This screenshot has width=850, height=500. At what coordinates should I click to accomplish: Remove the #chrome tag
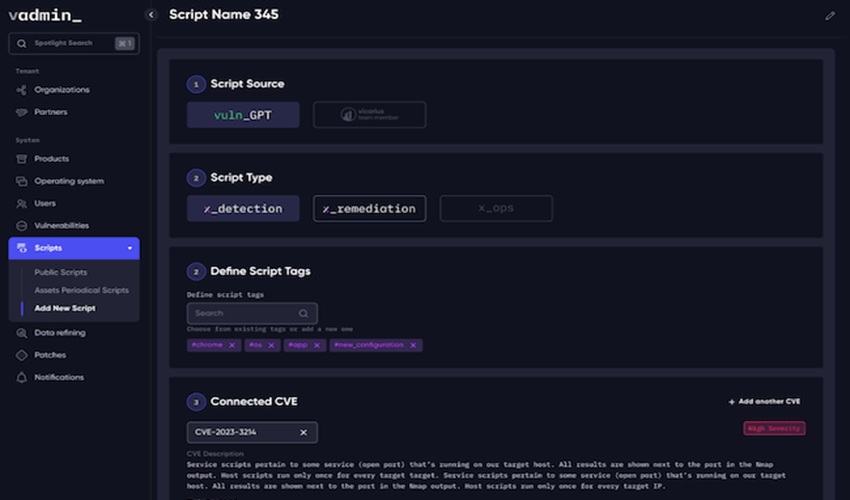click(232, 345)
